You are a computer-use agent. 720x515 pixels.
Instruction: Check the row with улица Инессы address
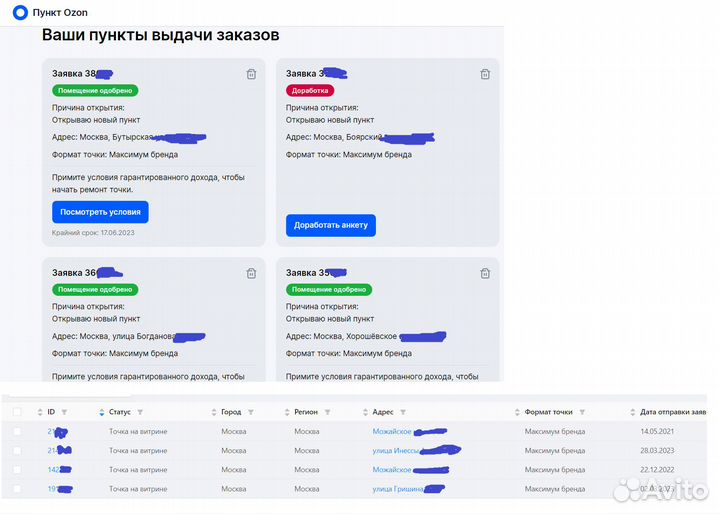(x=17, y=451)
